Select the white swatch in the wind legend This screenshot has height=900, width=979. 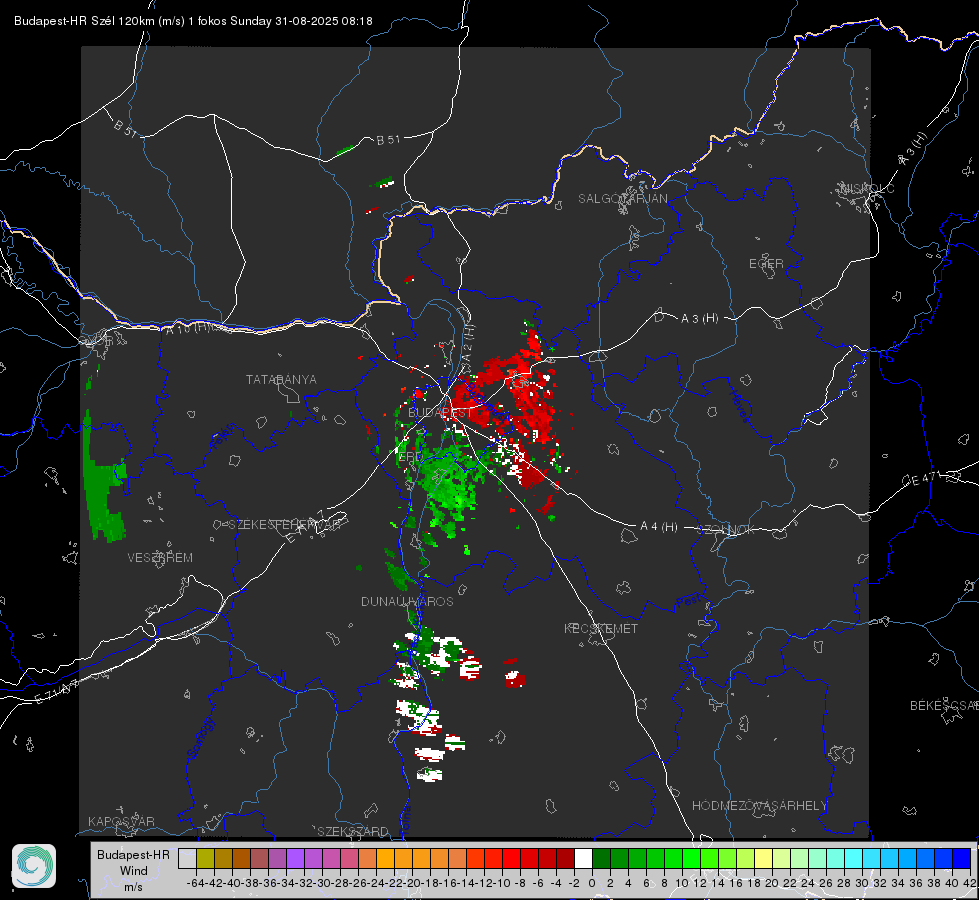click(x=583, y=858)
